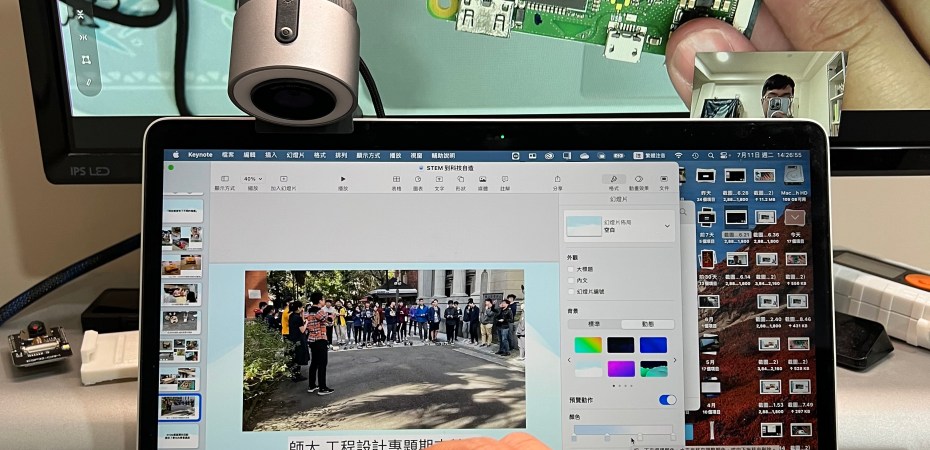
Task: Open the 格式 menu in menu bar
Action: coord(320,155)
